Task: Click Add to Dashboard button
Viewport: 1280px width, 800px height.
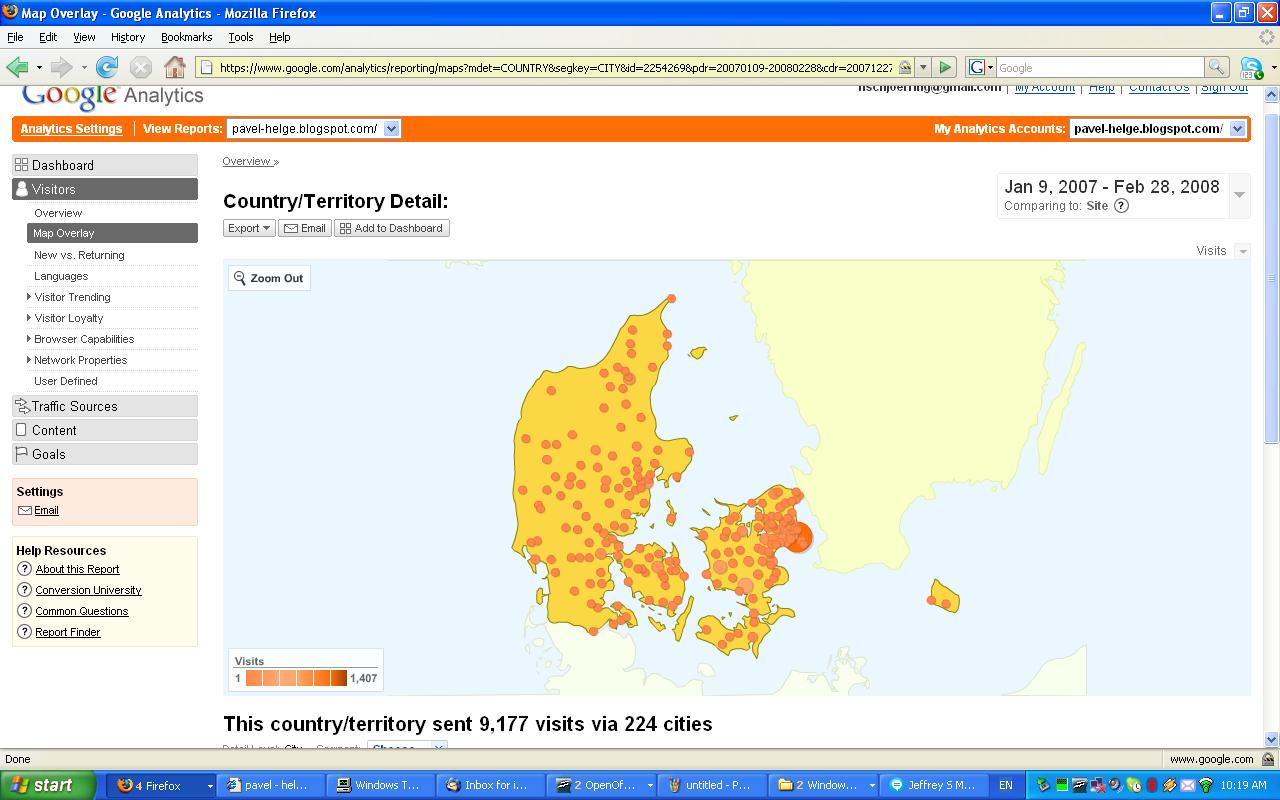Action: pyautogui.click(x=392, y=228)
